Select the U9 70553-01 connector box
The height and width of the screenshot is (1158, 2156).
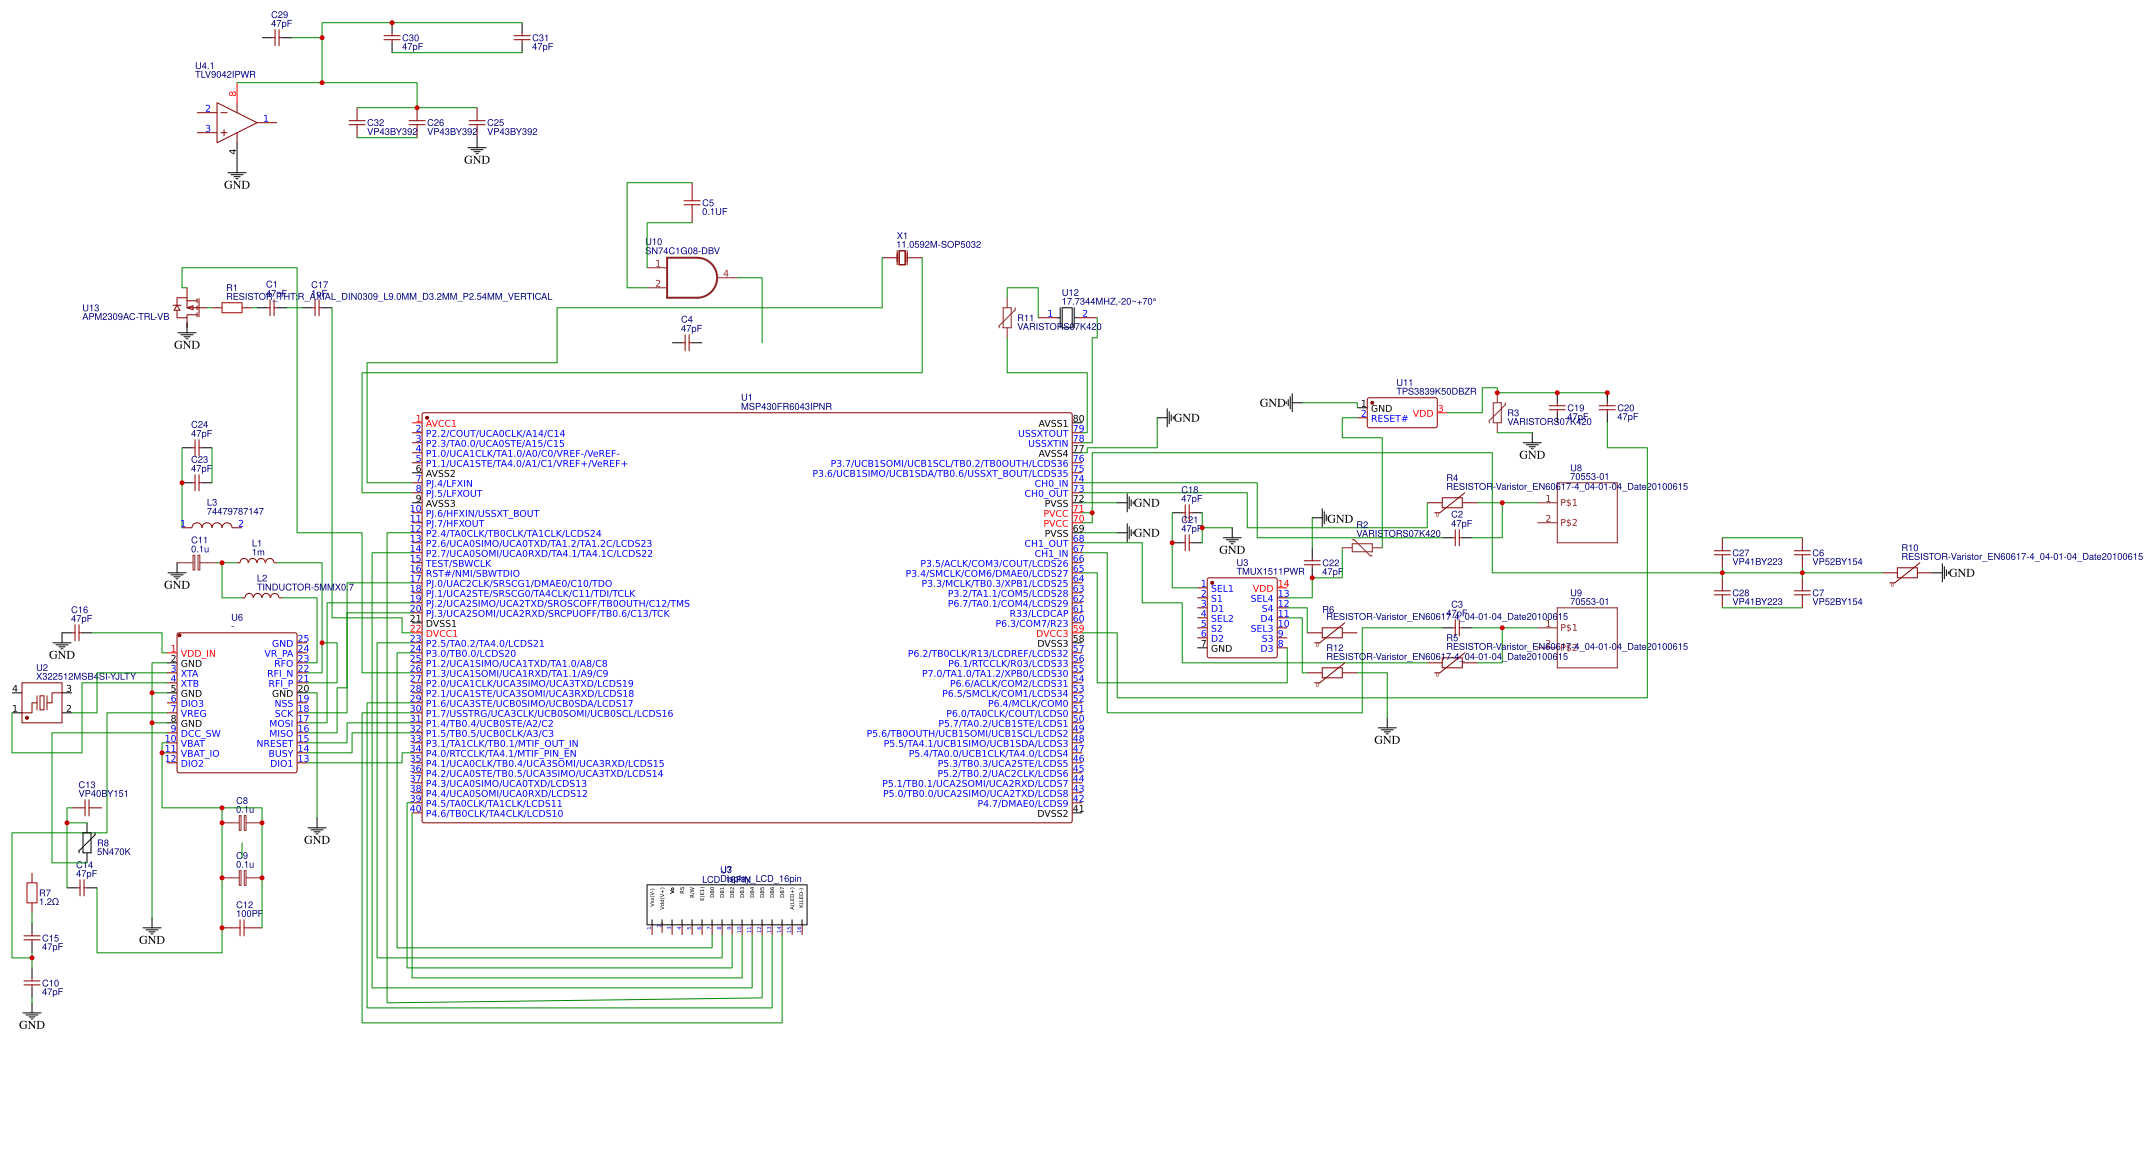(1587, 638)
